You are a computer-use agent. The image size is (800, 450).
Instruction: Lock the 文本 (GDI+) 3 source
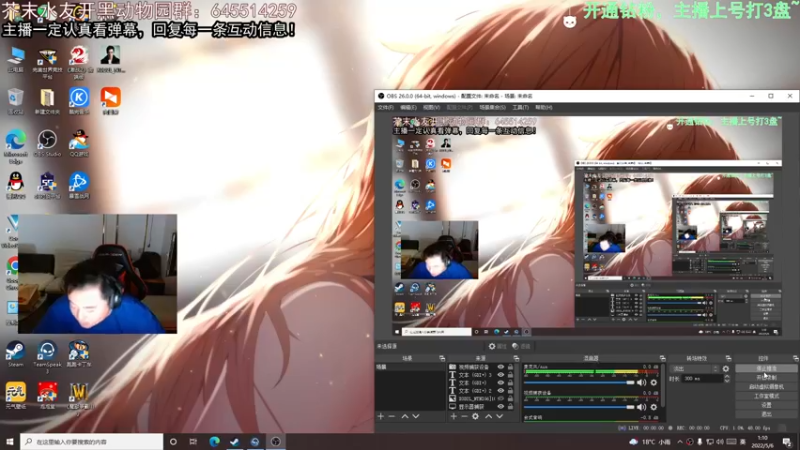pos(510,374)
